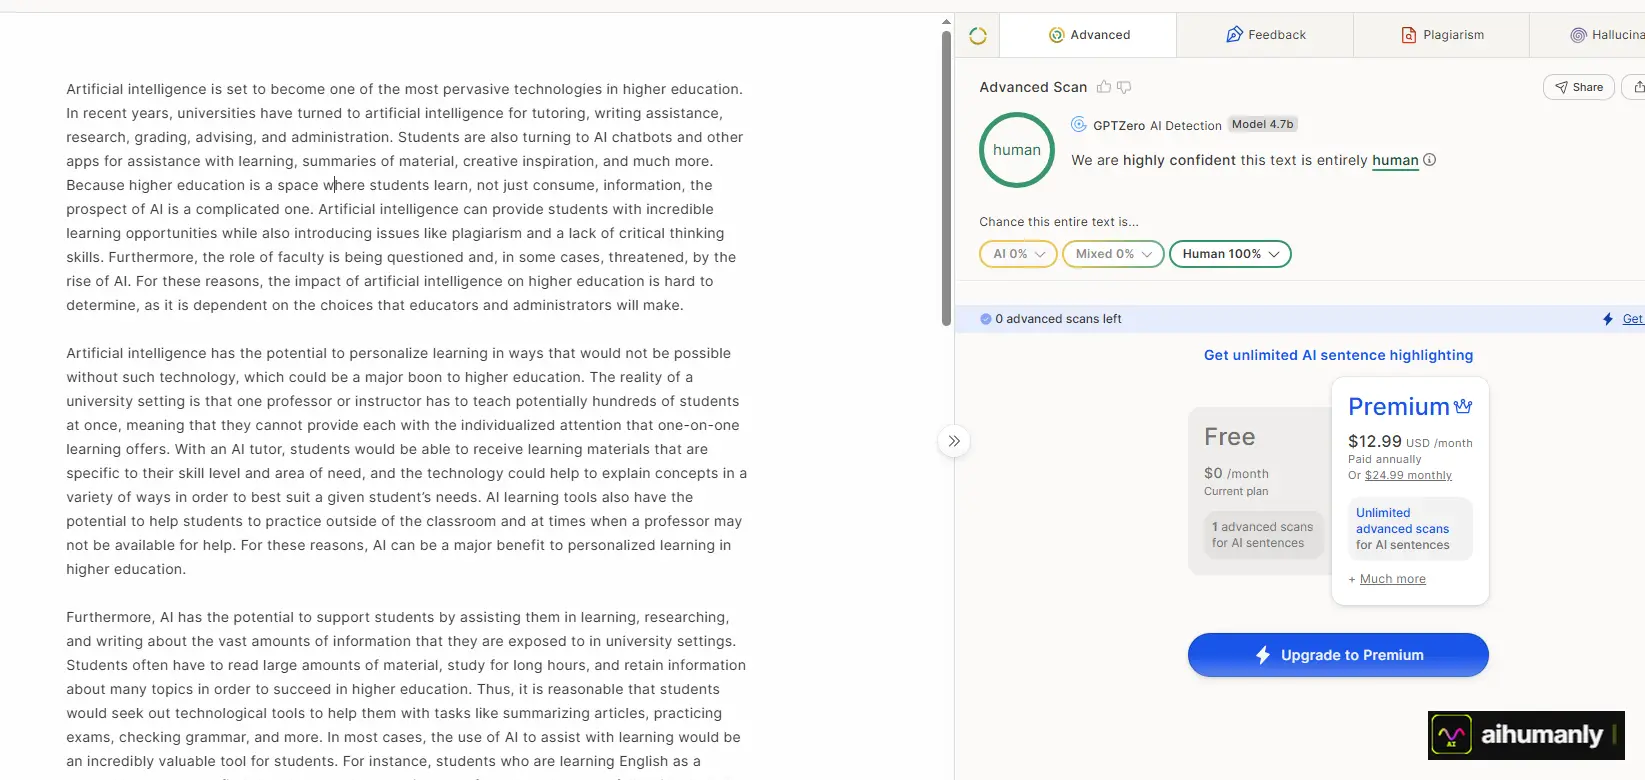Click the document text scrollbar thumb
Screen dimensions: 1645x780
[x=946, y=178]
